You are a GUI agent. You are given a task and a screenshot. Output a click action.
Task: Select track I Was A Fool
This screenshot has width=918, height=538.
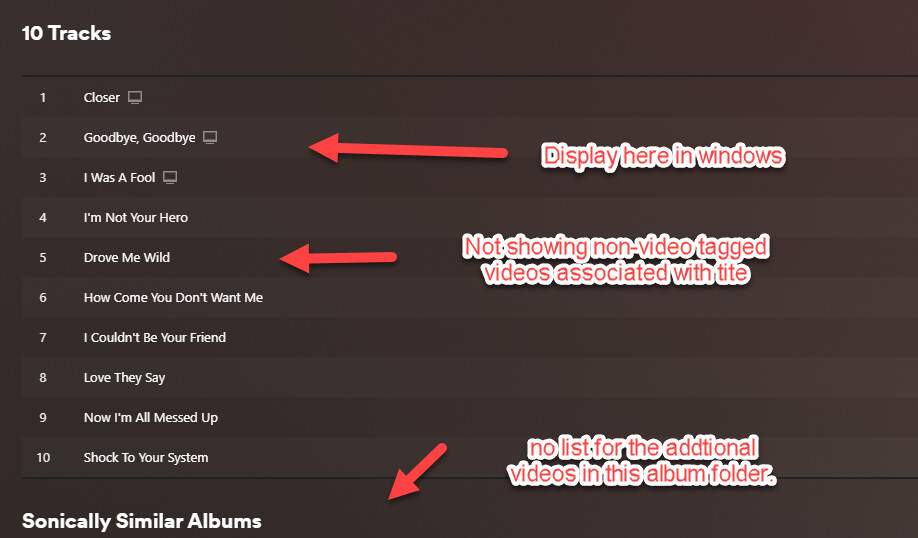[119, 177]
